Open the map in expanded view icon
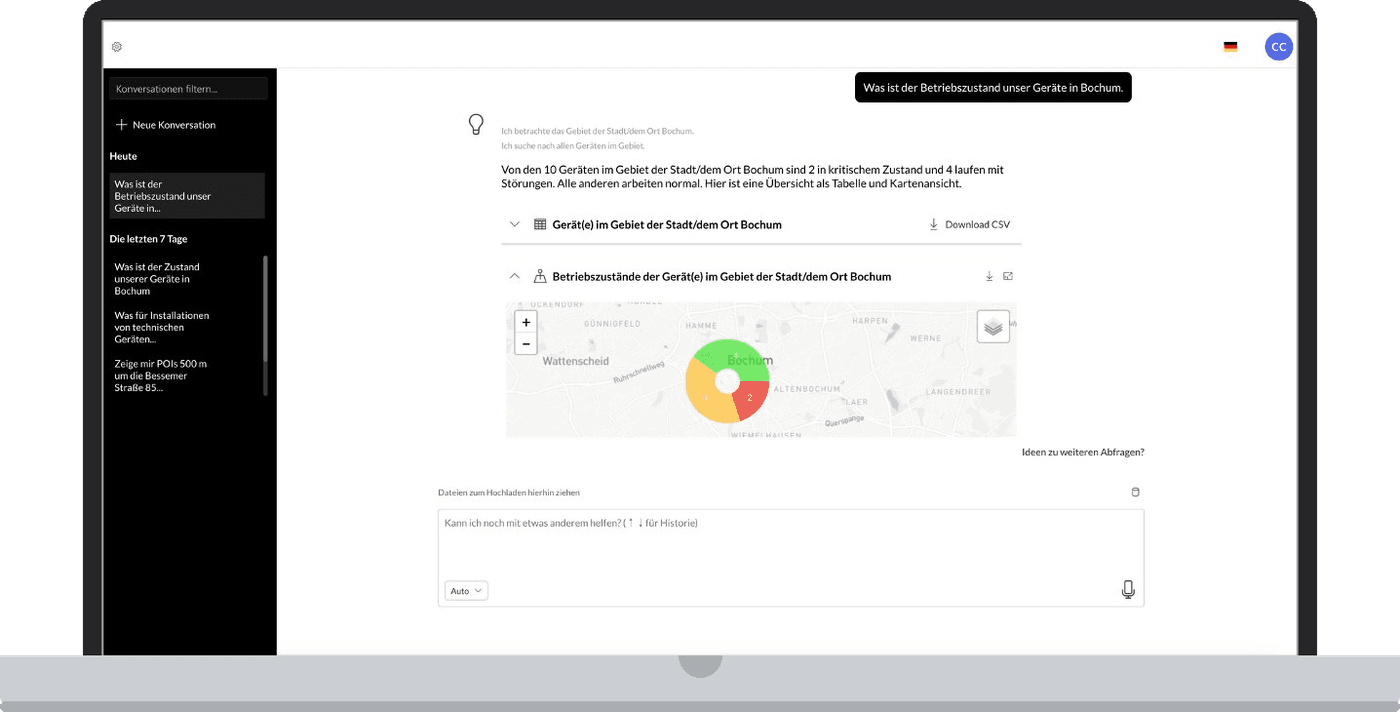Screen dimensions: 1400x712 point(1008,276)
